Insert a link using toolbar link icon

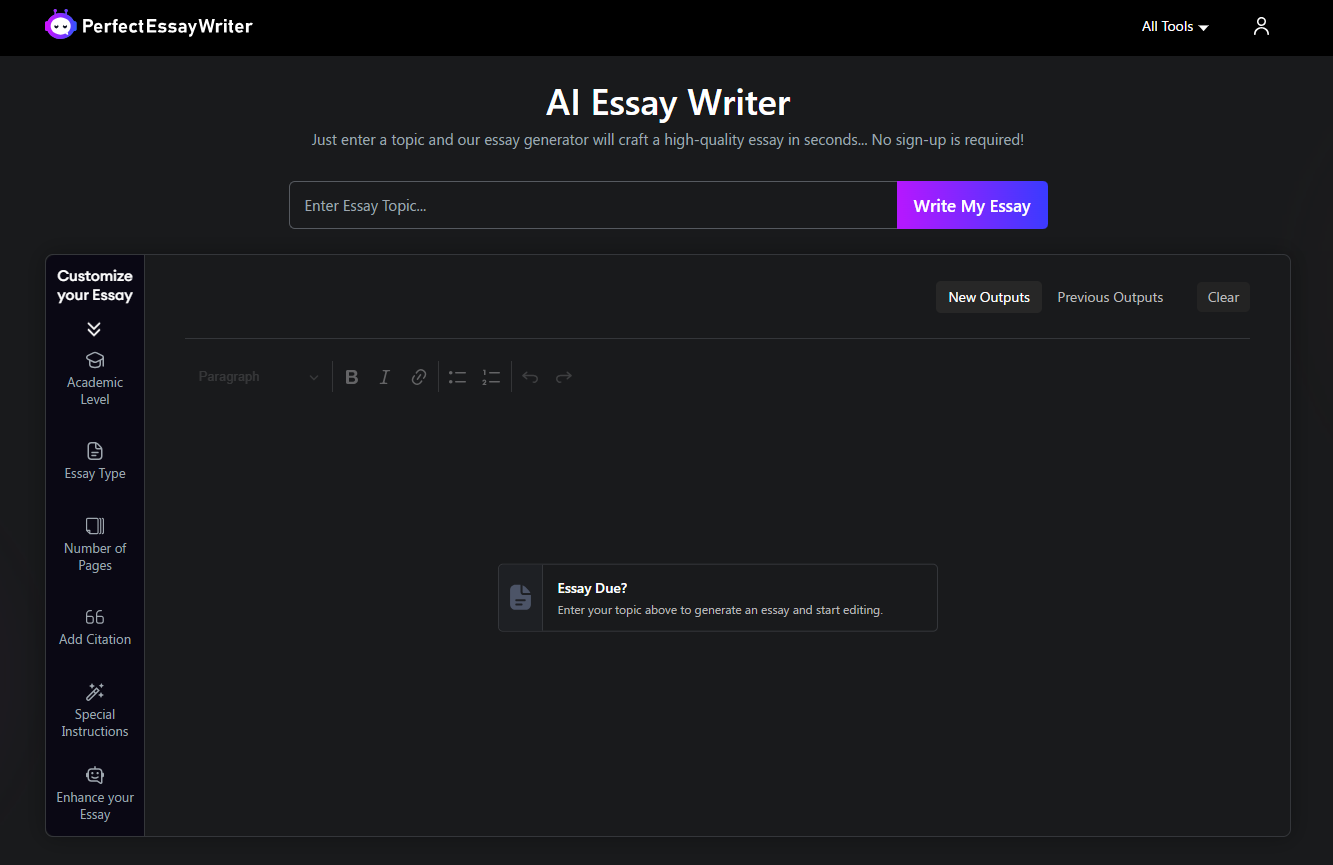(x=419, y=377)
